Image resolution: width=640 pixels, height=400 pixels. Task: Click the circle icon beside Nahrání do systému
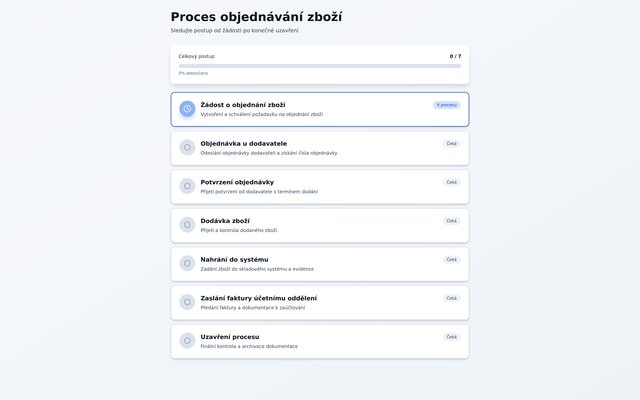pyautogui.click(x=187, y=263)
